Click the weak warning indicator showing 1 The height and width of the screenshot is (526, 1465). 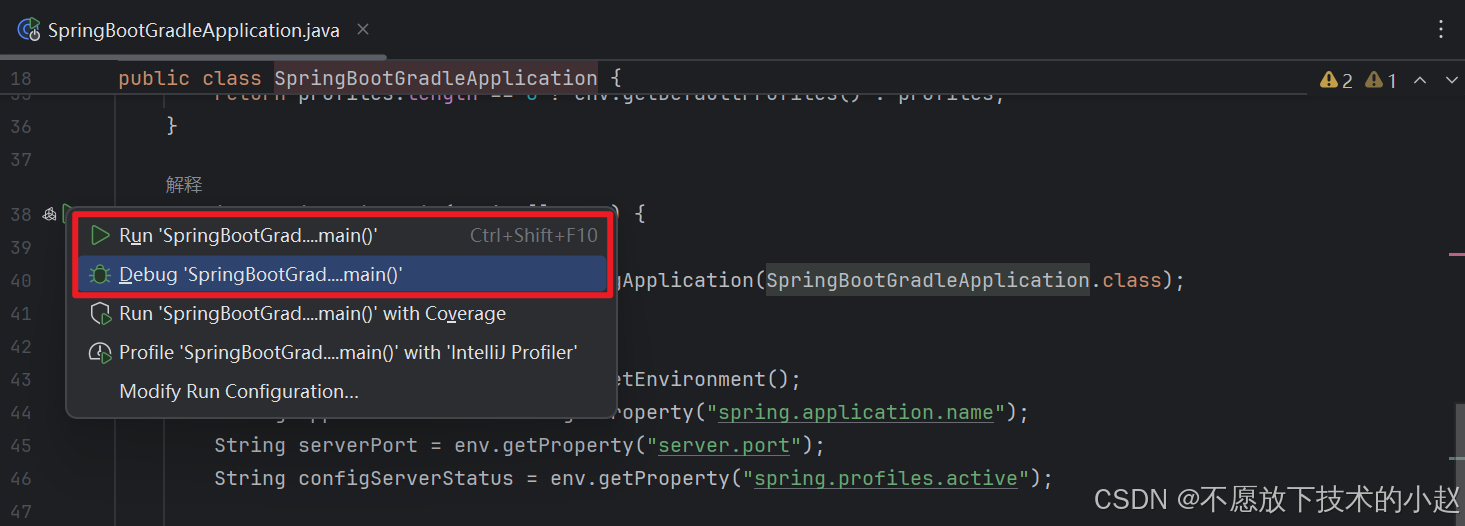(x=1381, y=80)
